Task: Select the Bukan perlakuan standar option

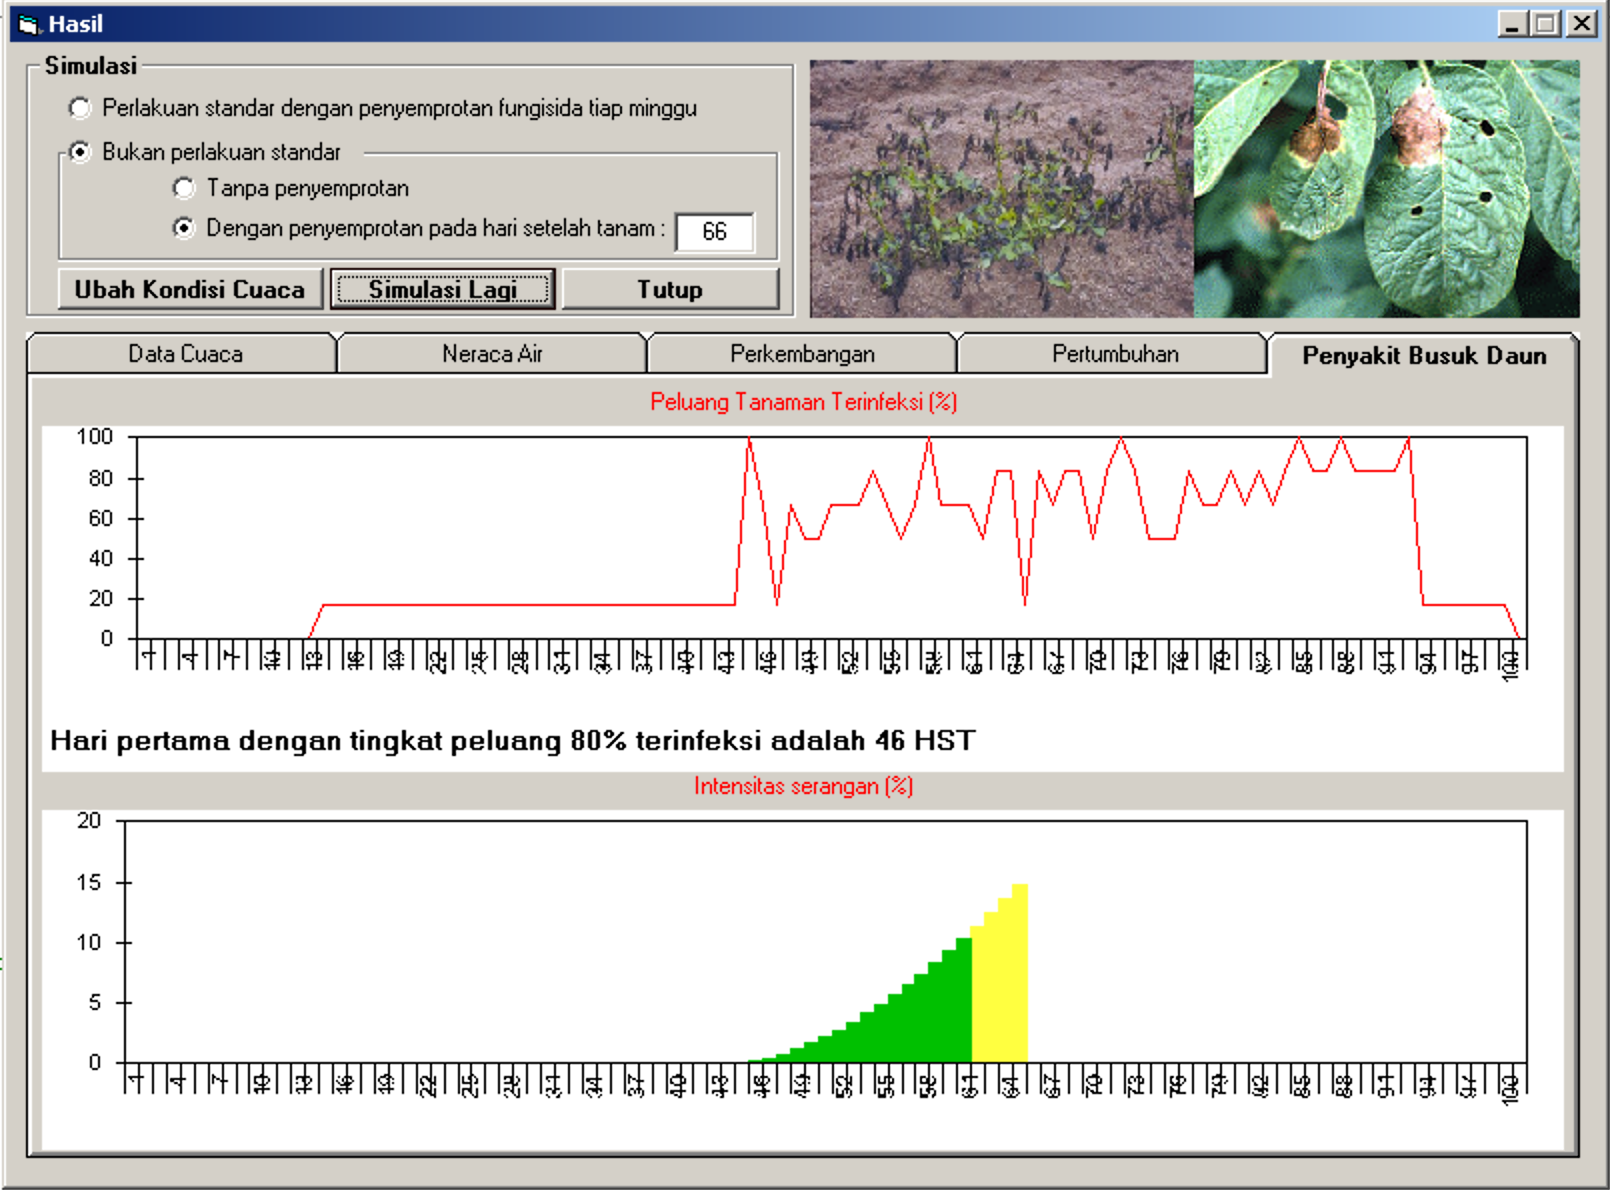Action: click(x=81, y=152)
